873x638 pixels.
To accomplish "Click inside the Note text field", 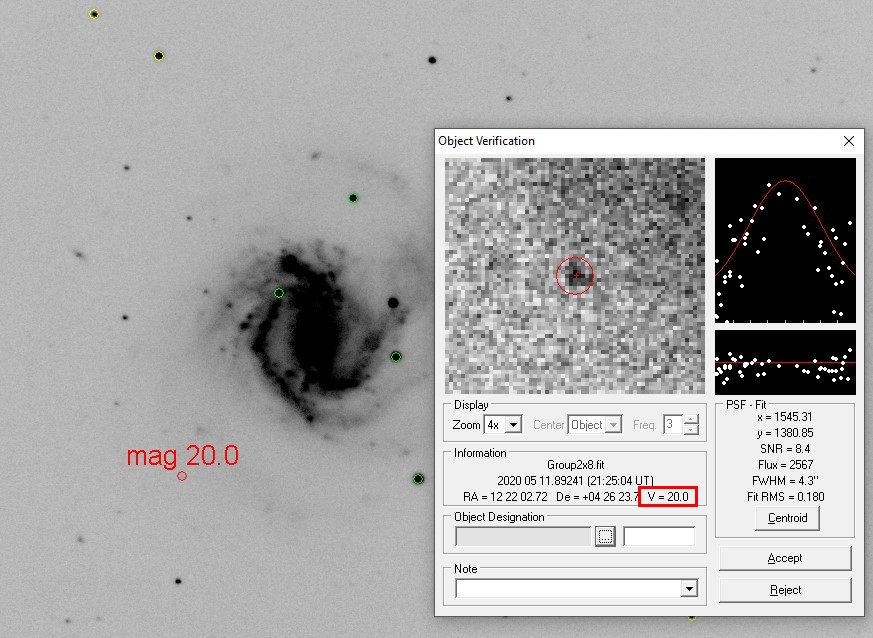I will pyautogui.click(x=567, y=589).
